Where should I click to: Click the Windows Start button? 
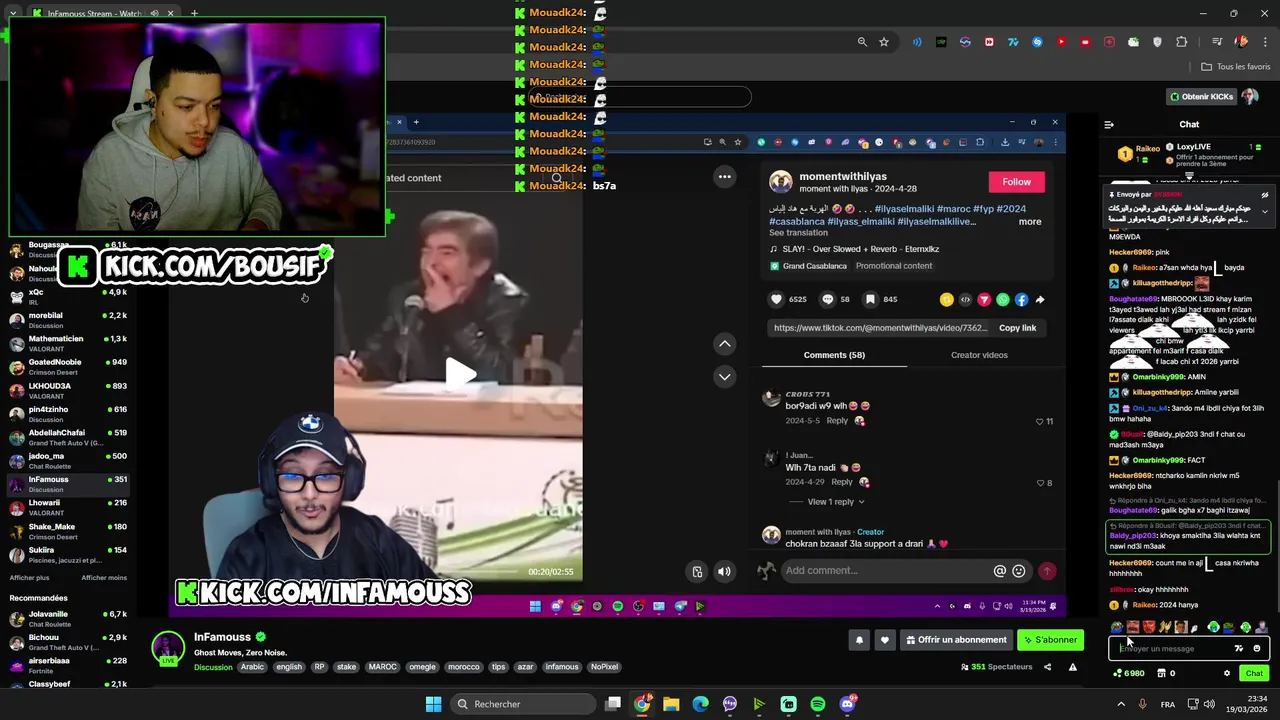[x=433, y=704]
